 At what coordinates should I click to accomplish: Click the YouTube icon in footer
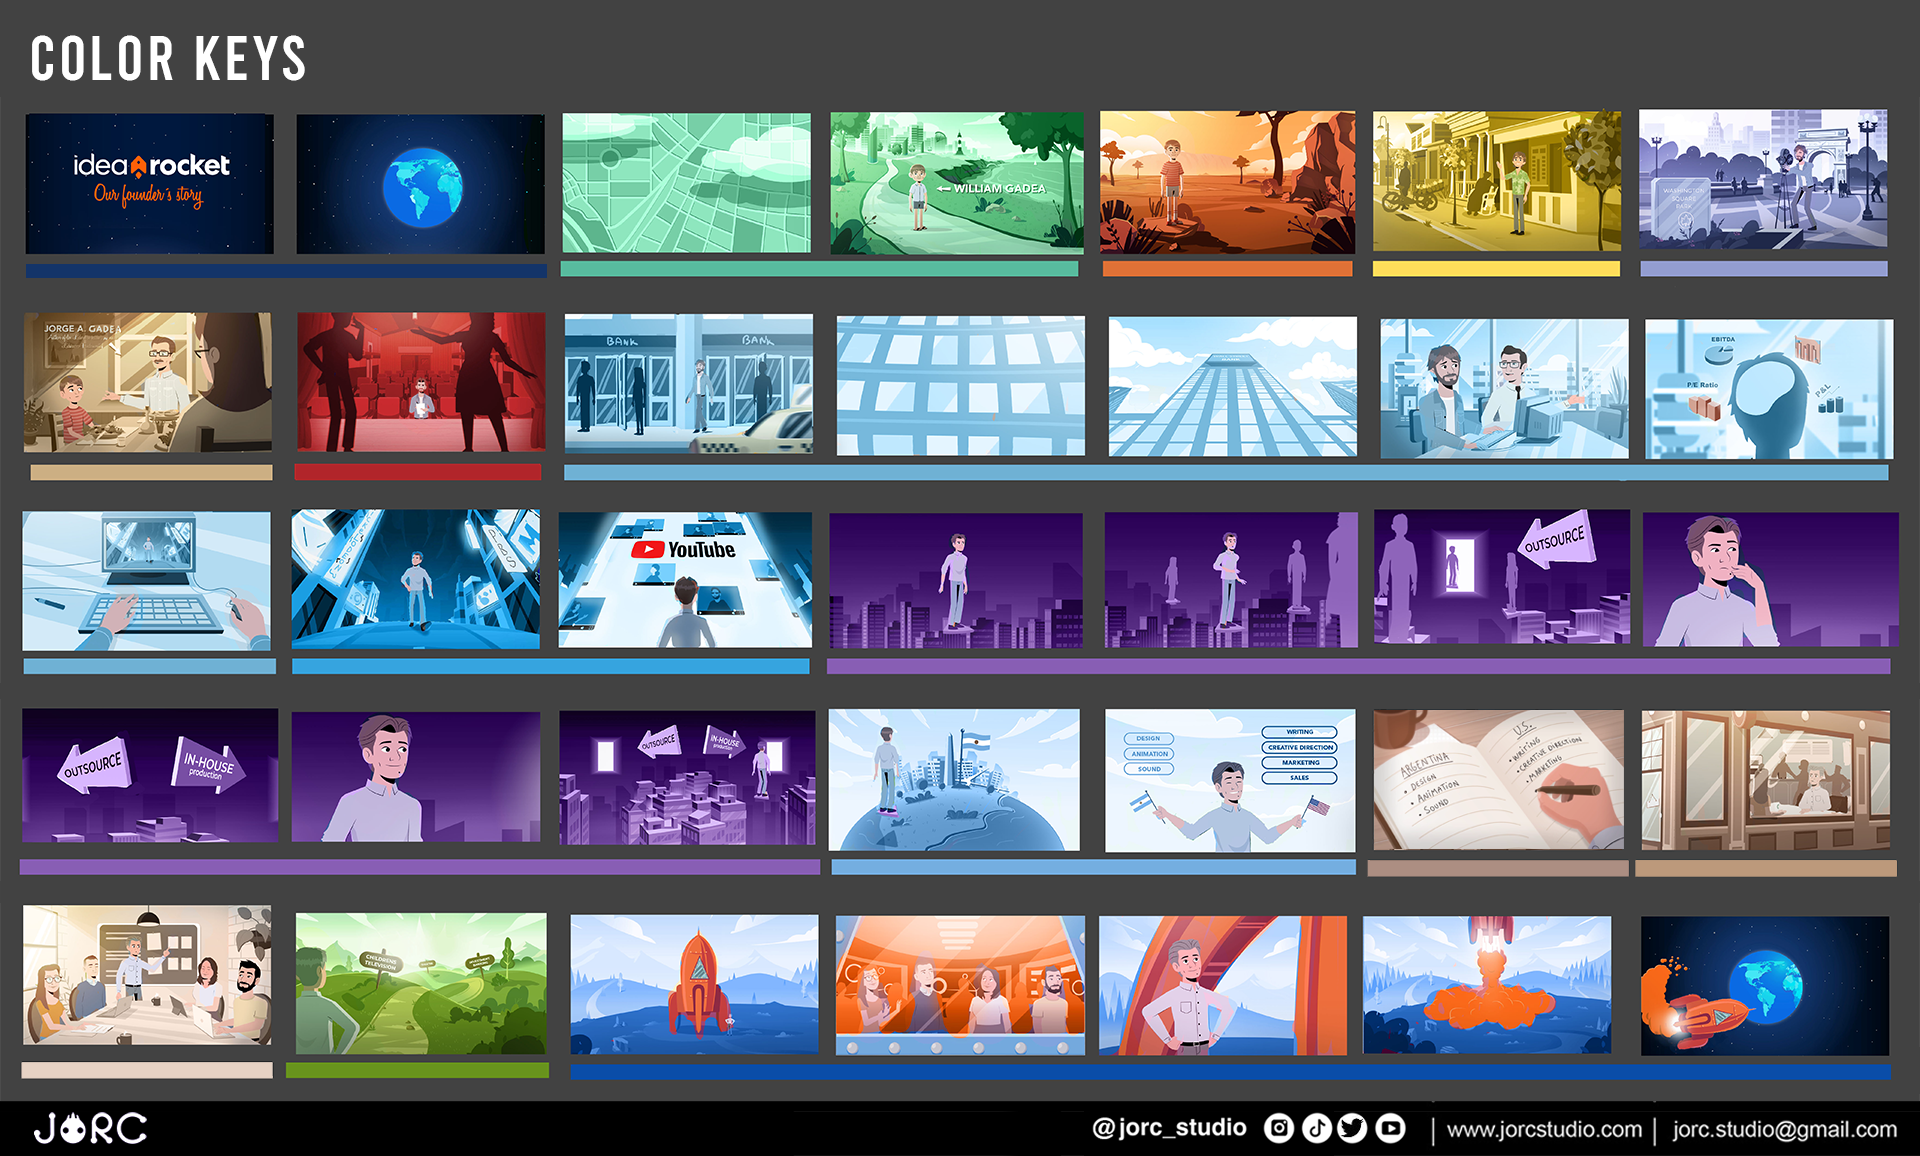(1390, 1129)
